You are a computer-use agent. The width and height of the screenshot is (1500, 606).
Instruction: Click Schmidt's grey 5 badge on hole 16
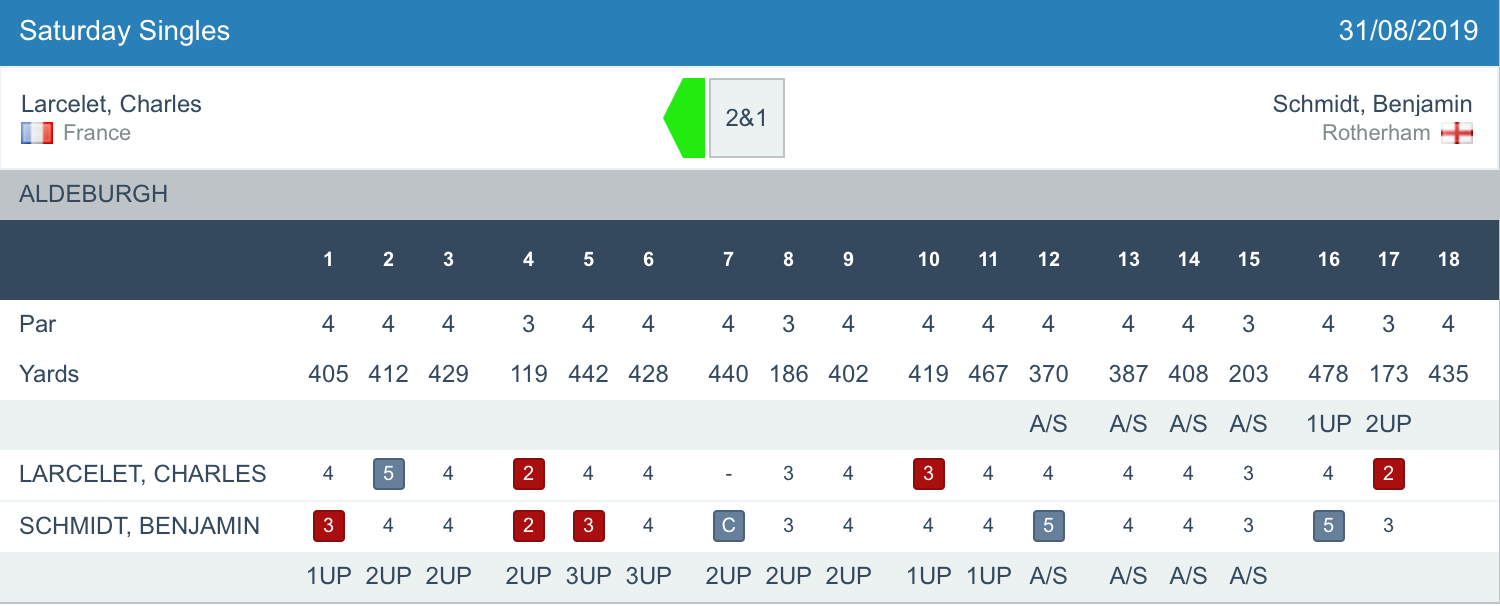point(1328,526)
